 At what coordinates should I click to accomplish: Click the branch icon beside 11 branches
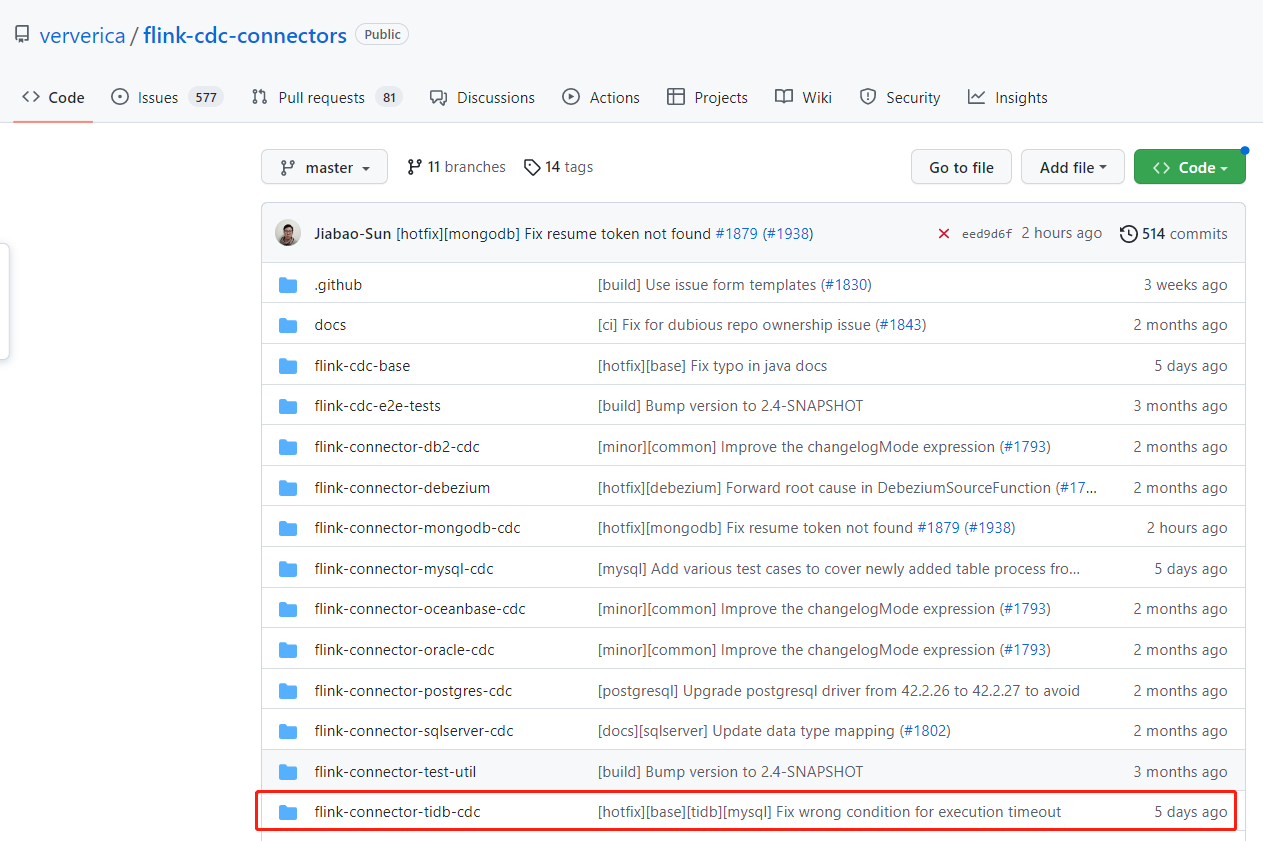414,167
